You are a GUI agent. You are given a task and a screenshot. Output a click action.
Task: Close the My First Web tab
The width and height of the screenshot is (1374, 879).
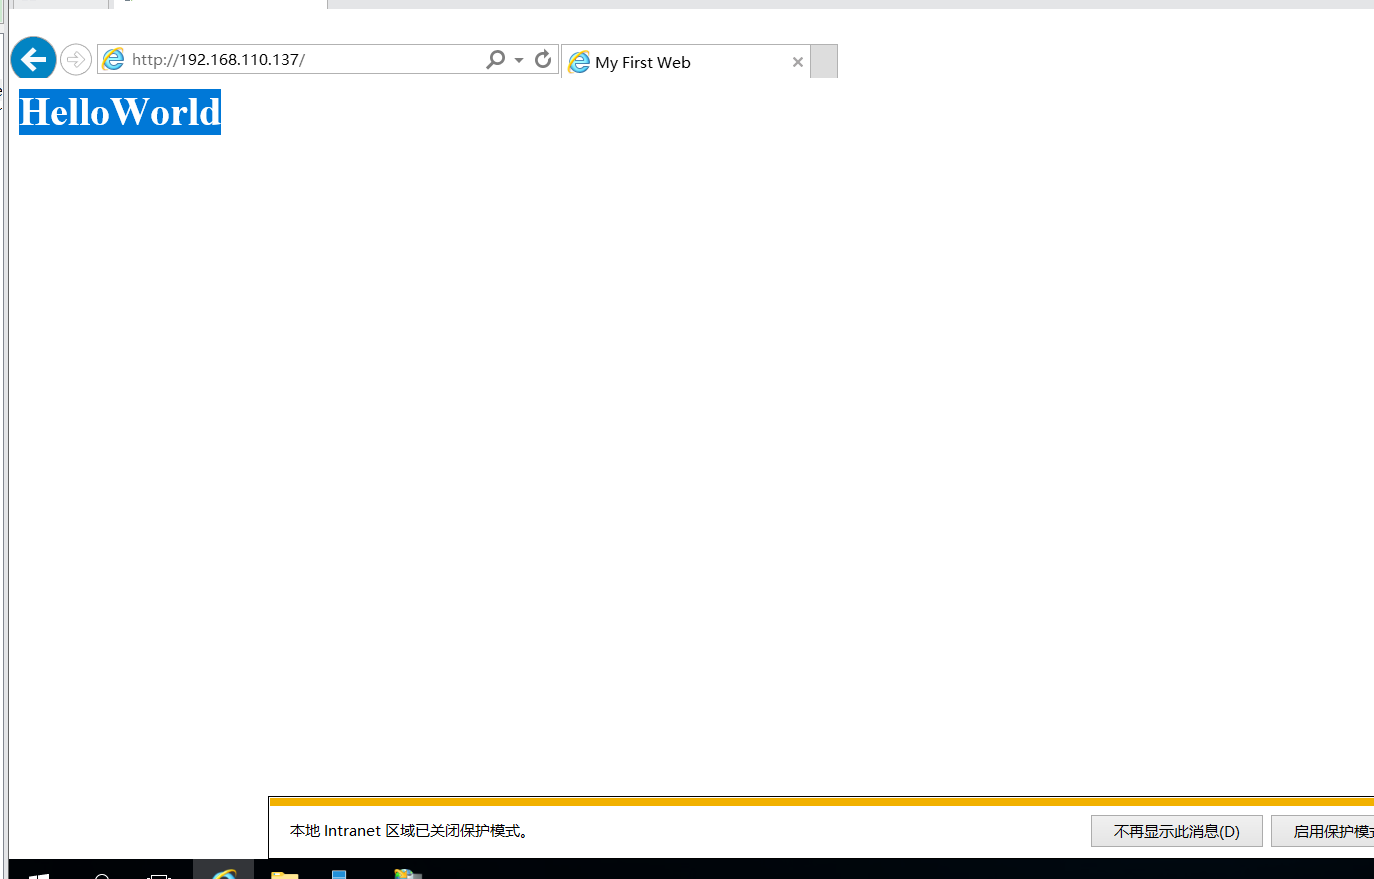[798, 62]
